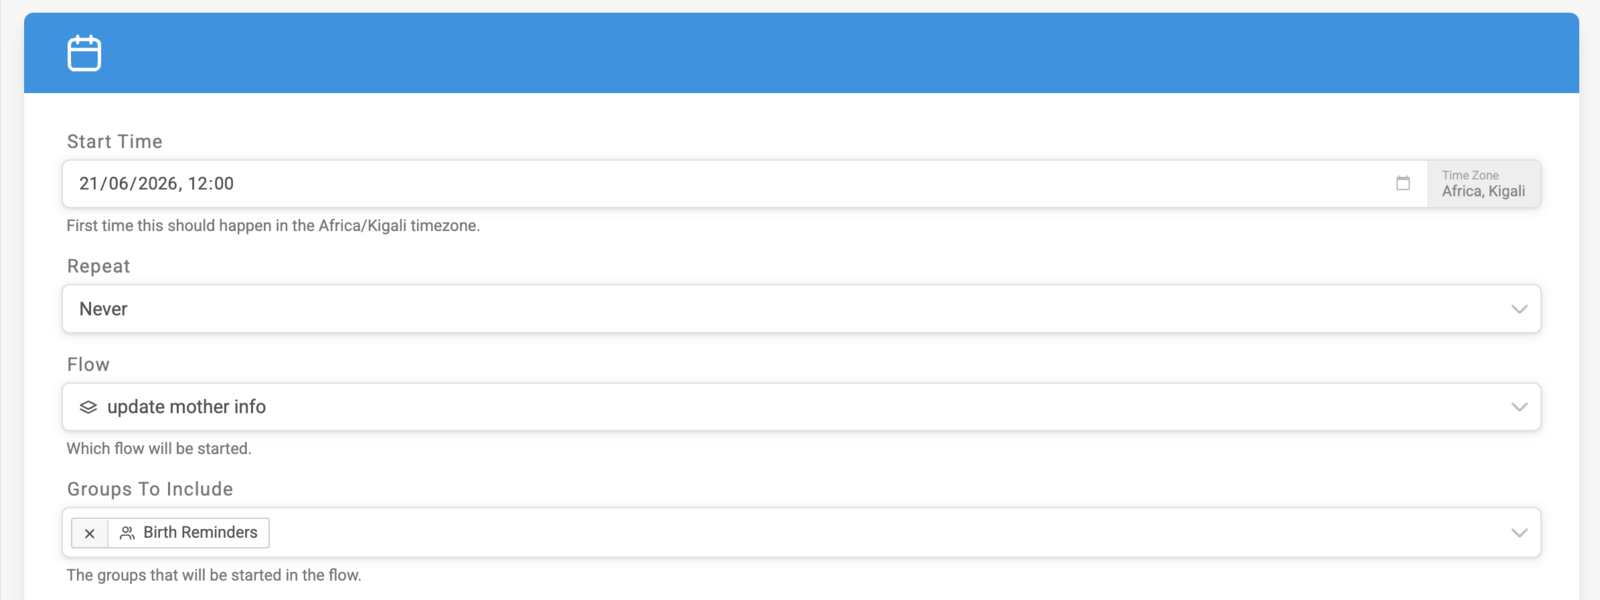Click the Start Time field label
This screenshot has height=600, width=1600.
(x=114, y=142)
